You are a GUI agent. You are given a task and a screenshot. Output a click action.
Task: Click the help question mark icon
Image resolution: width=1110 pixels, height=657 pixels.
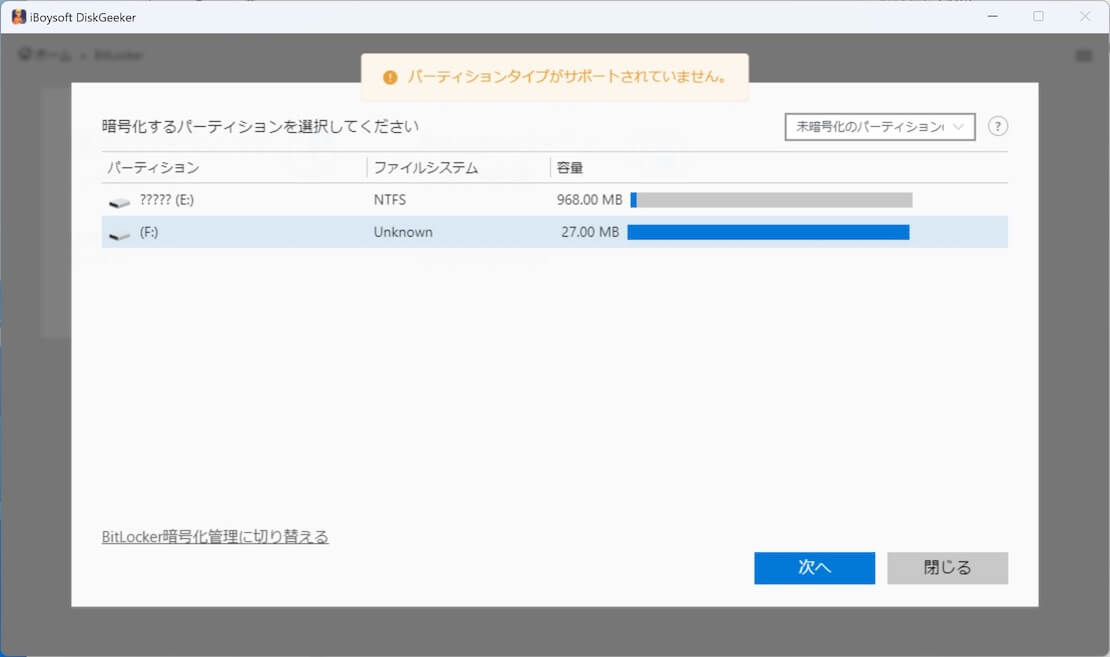tap(997, 127)
